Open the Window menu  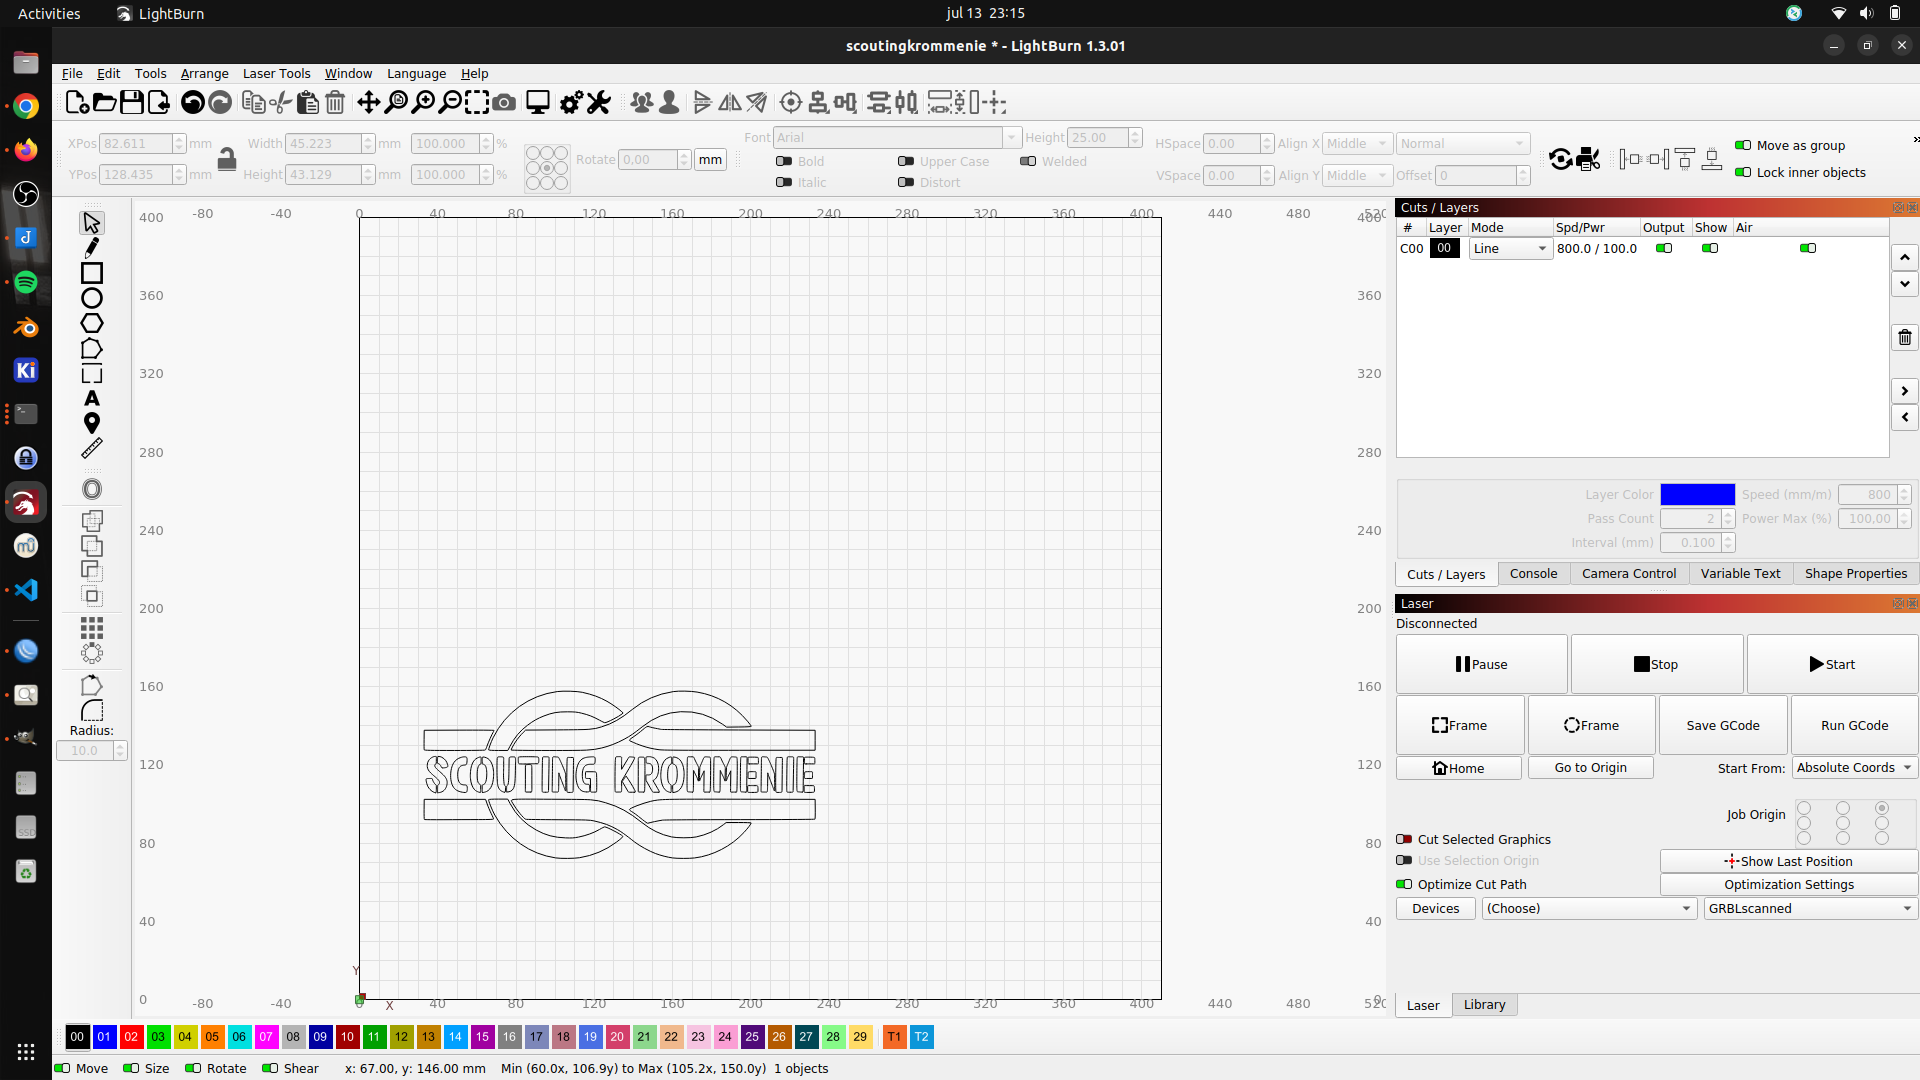(x=348, y=73)
